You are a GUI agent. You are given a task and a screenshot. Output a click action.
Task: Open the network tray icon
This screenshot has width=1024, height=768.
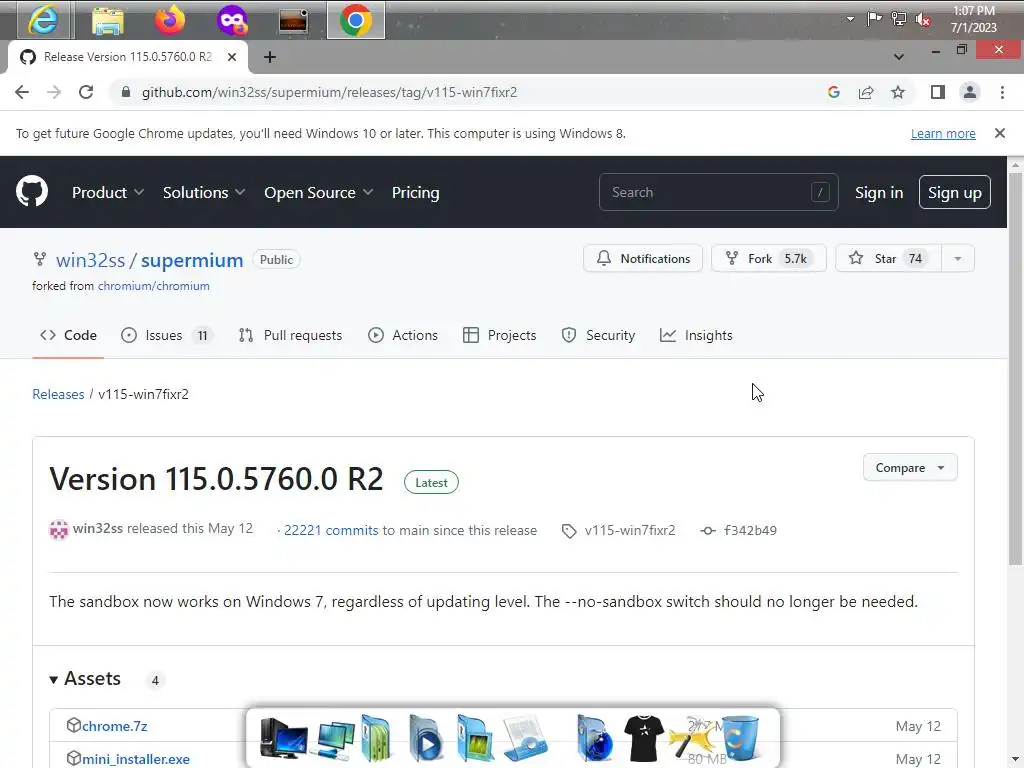click(x=899, y=19)
